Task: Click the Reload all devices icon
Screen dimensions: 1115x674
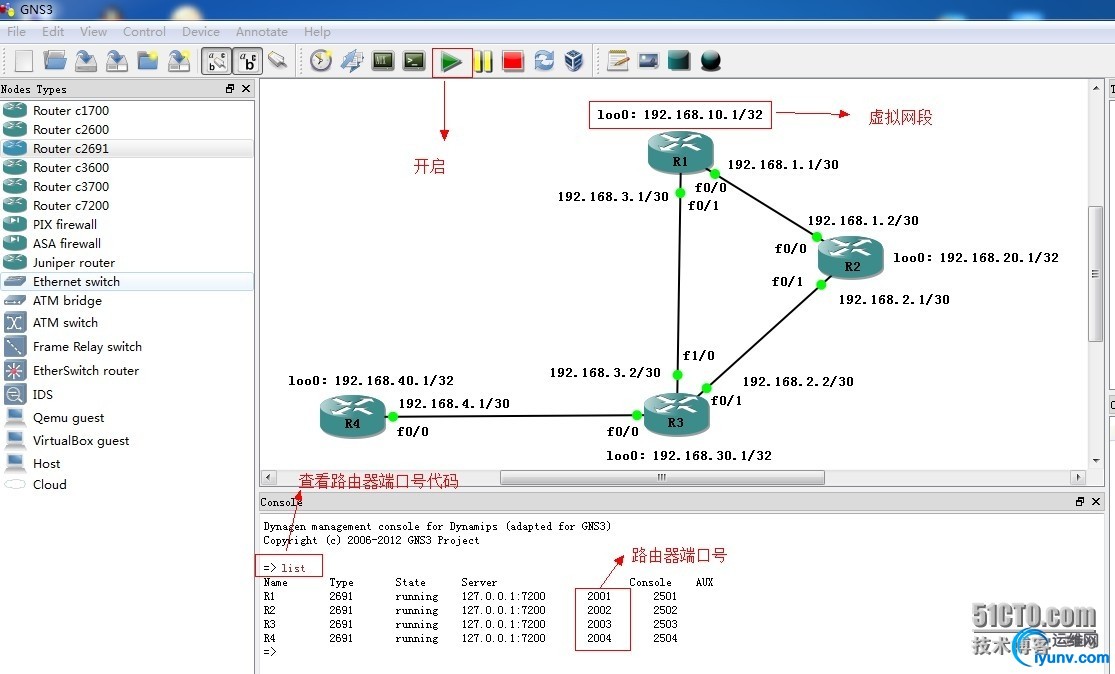Action: [544, 60]
